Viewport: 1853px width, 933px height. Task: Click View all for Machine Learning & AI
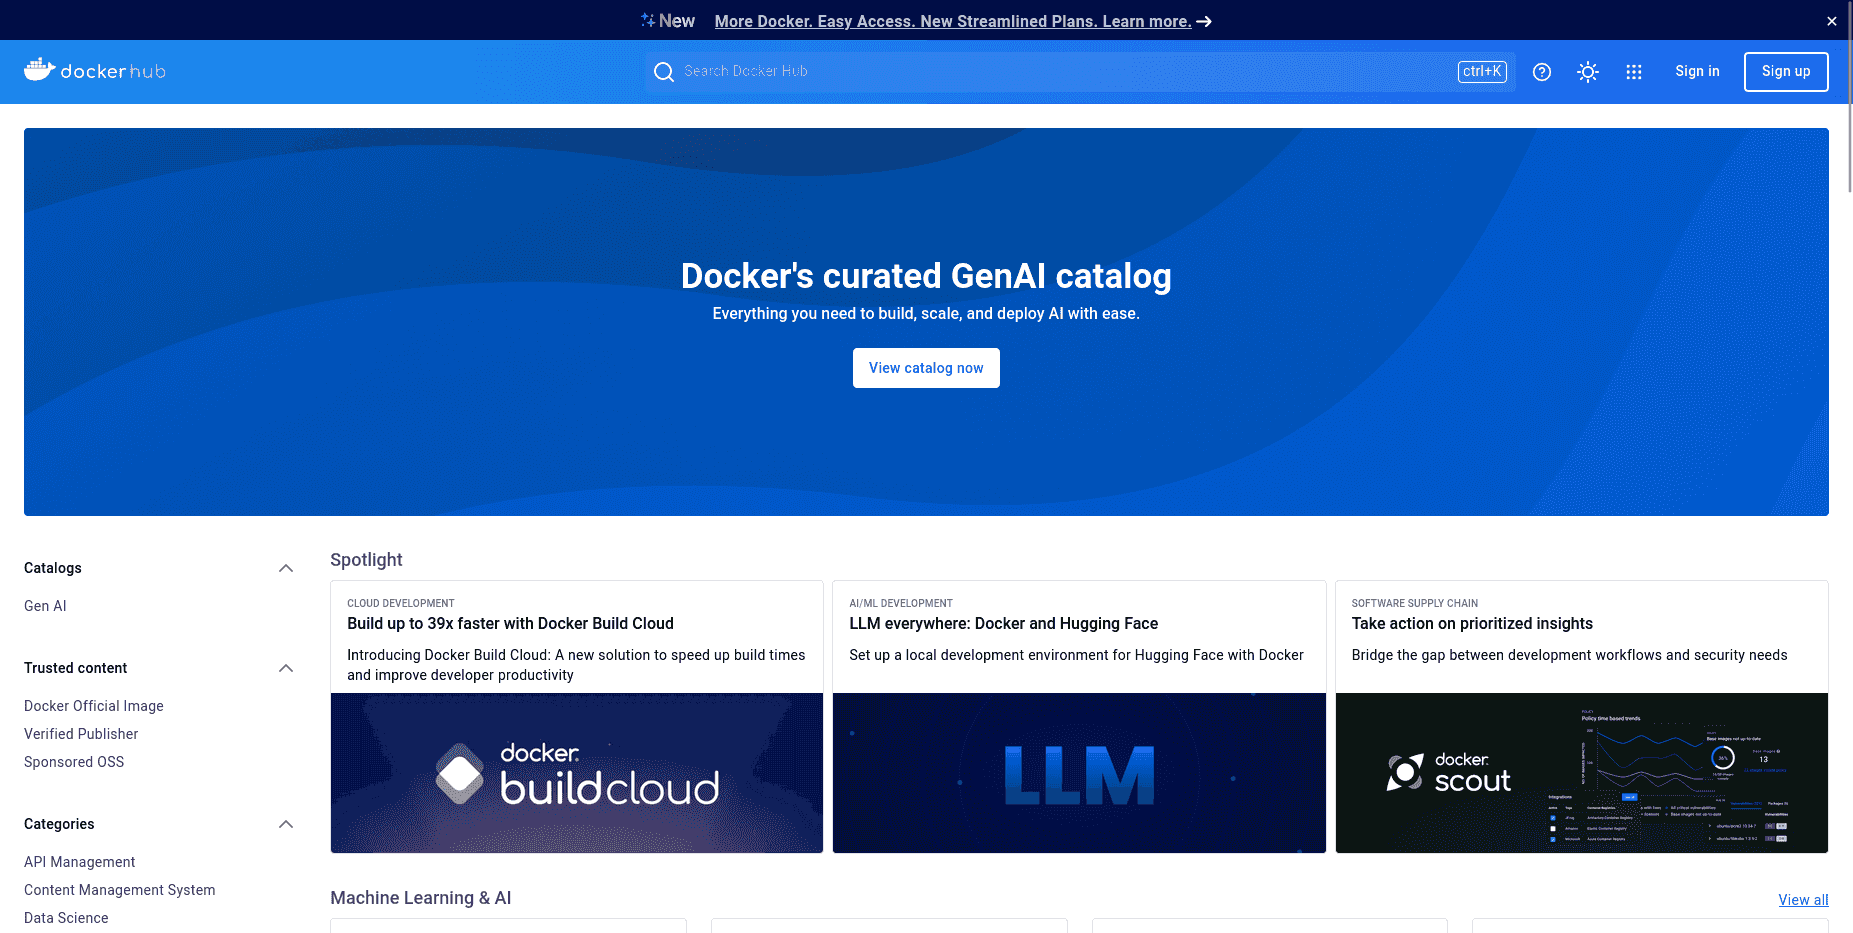point(1803,900)
